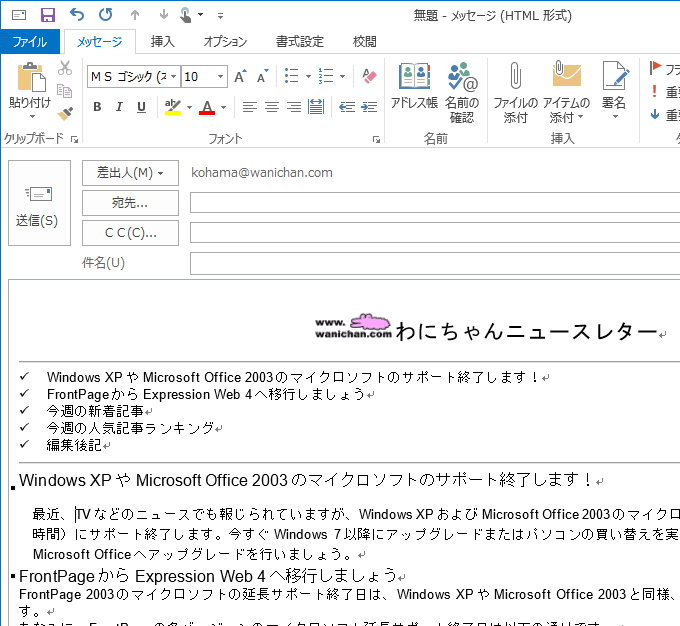680x626 pixels.
Task: Set high importance with the red exclamation
Action: click(x=654, y=91)
